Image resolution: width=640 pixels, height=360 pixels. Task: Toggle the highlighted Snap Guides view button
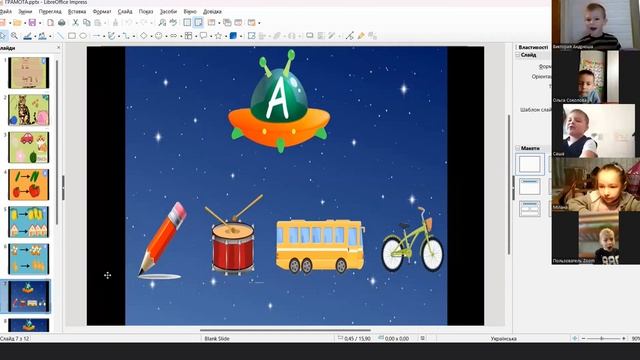[x=198, y=23]
